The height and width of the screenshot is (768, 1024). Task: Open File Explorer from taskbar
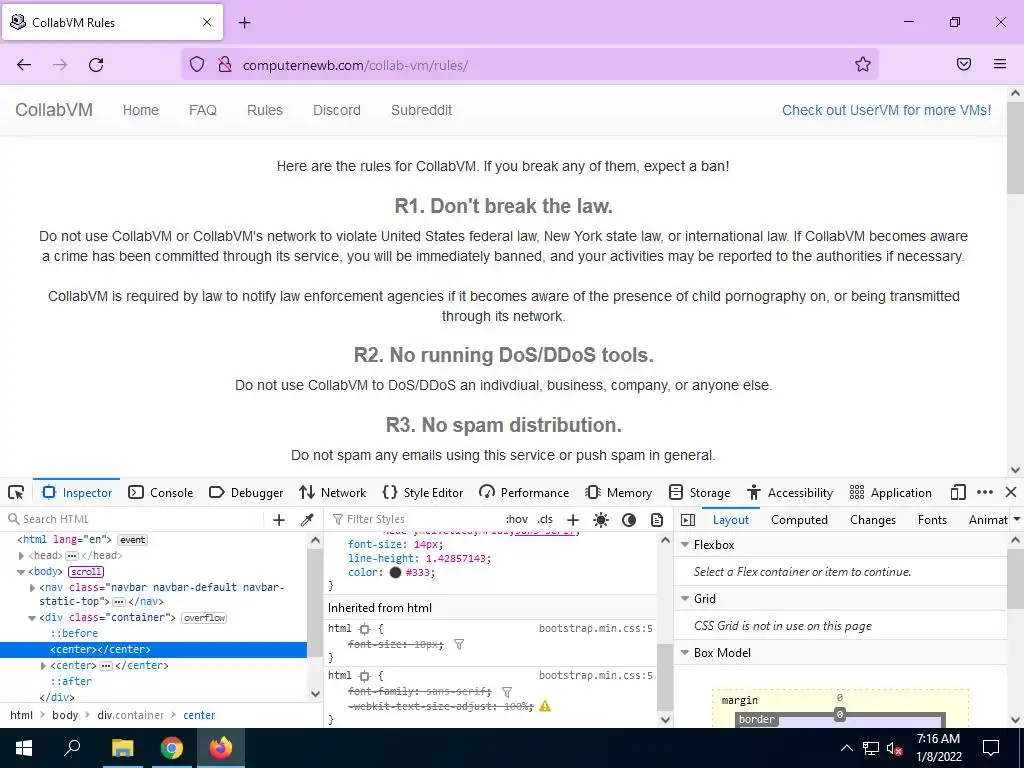click(122, 748)
